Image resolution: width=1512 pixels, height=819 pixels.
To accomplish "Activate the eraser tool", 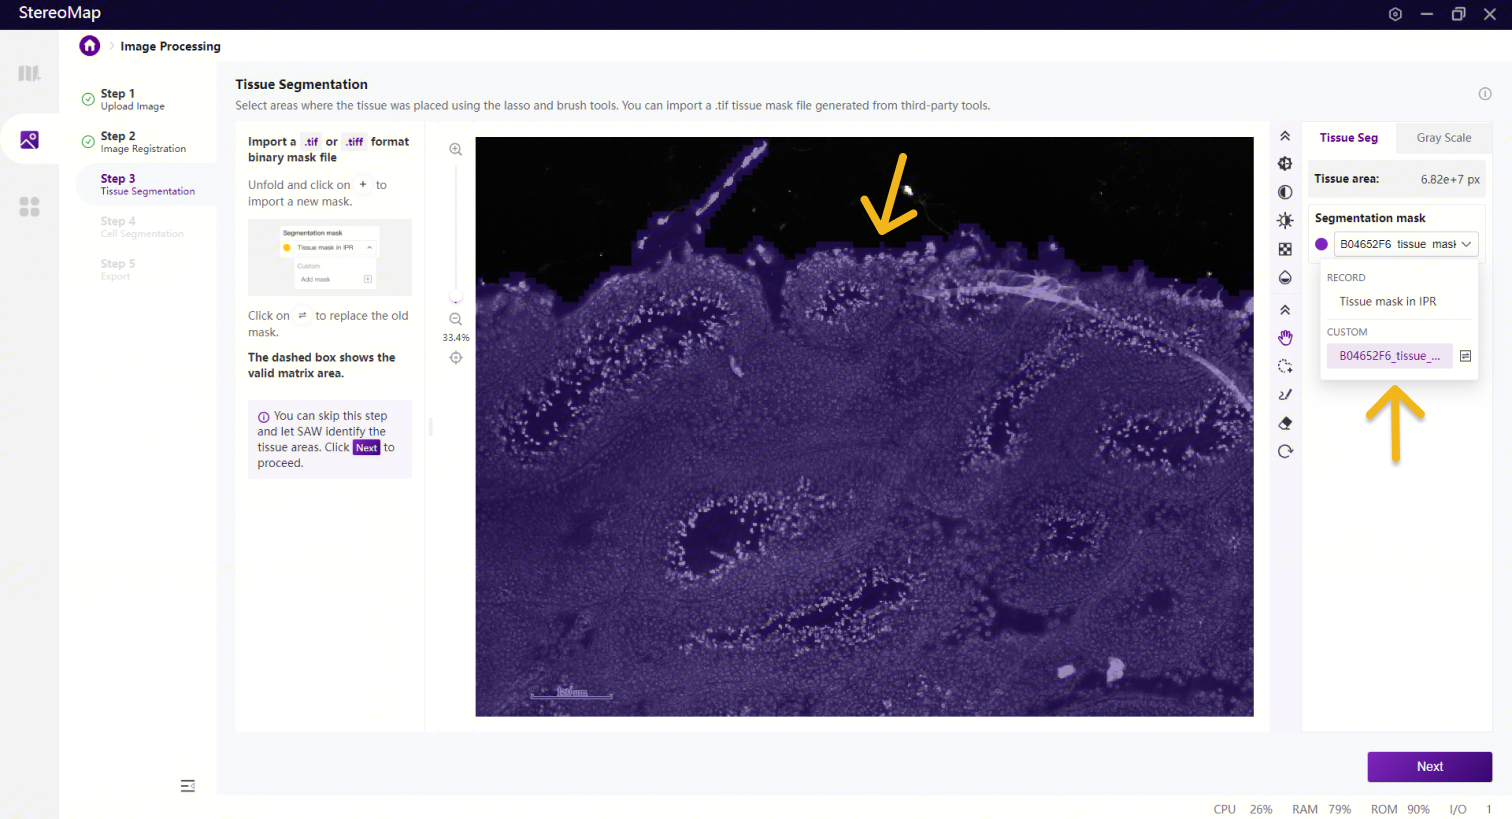I will tap(1285, 423).
